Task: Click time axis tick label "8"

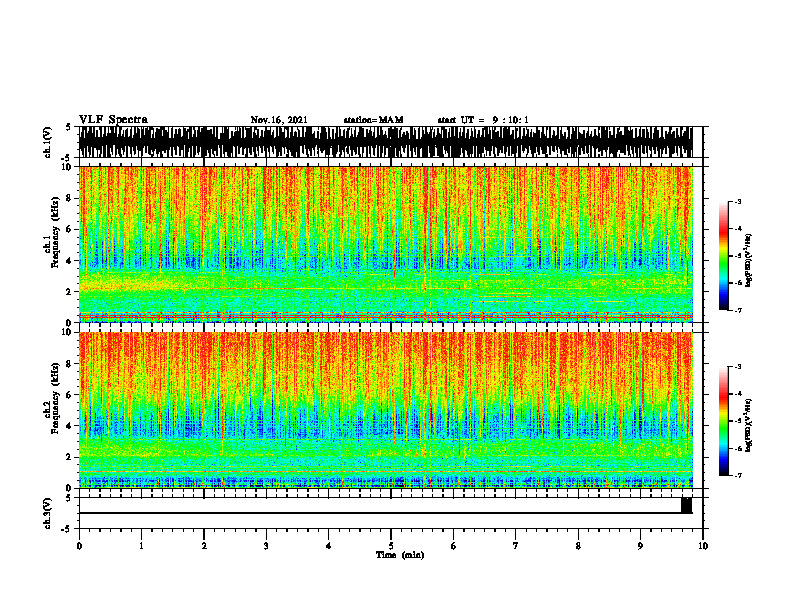Action: click(578, 546)
